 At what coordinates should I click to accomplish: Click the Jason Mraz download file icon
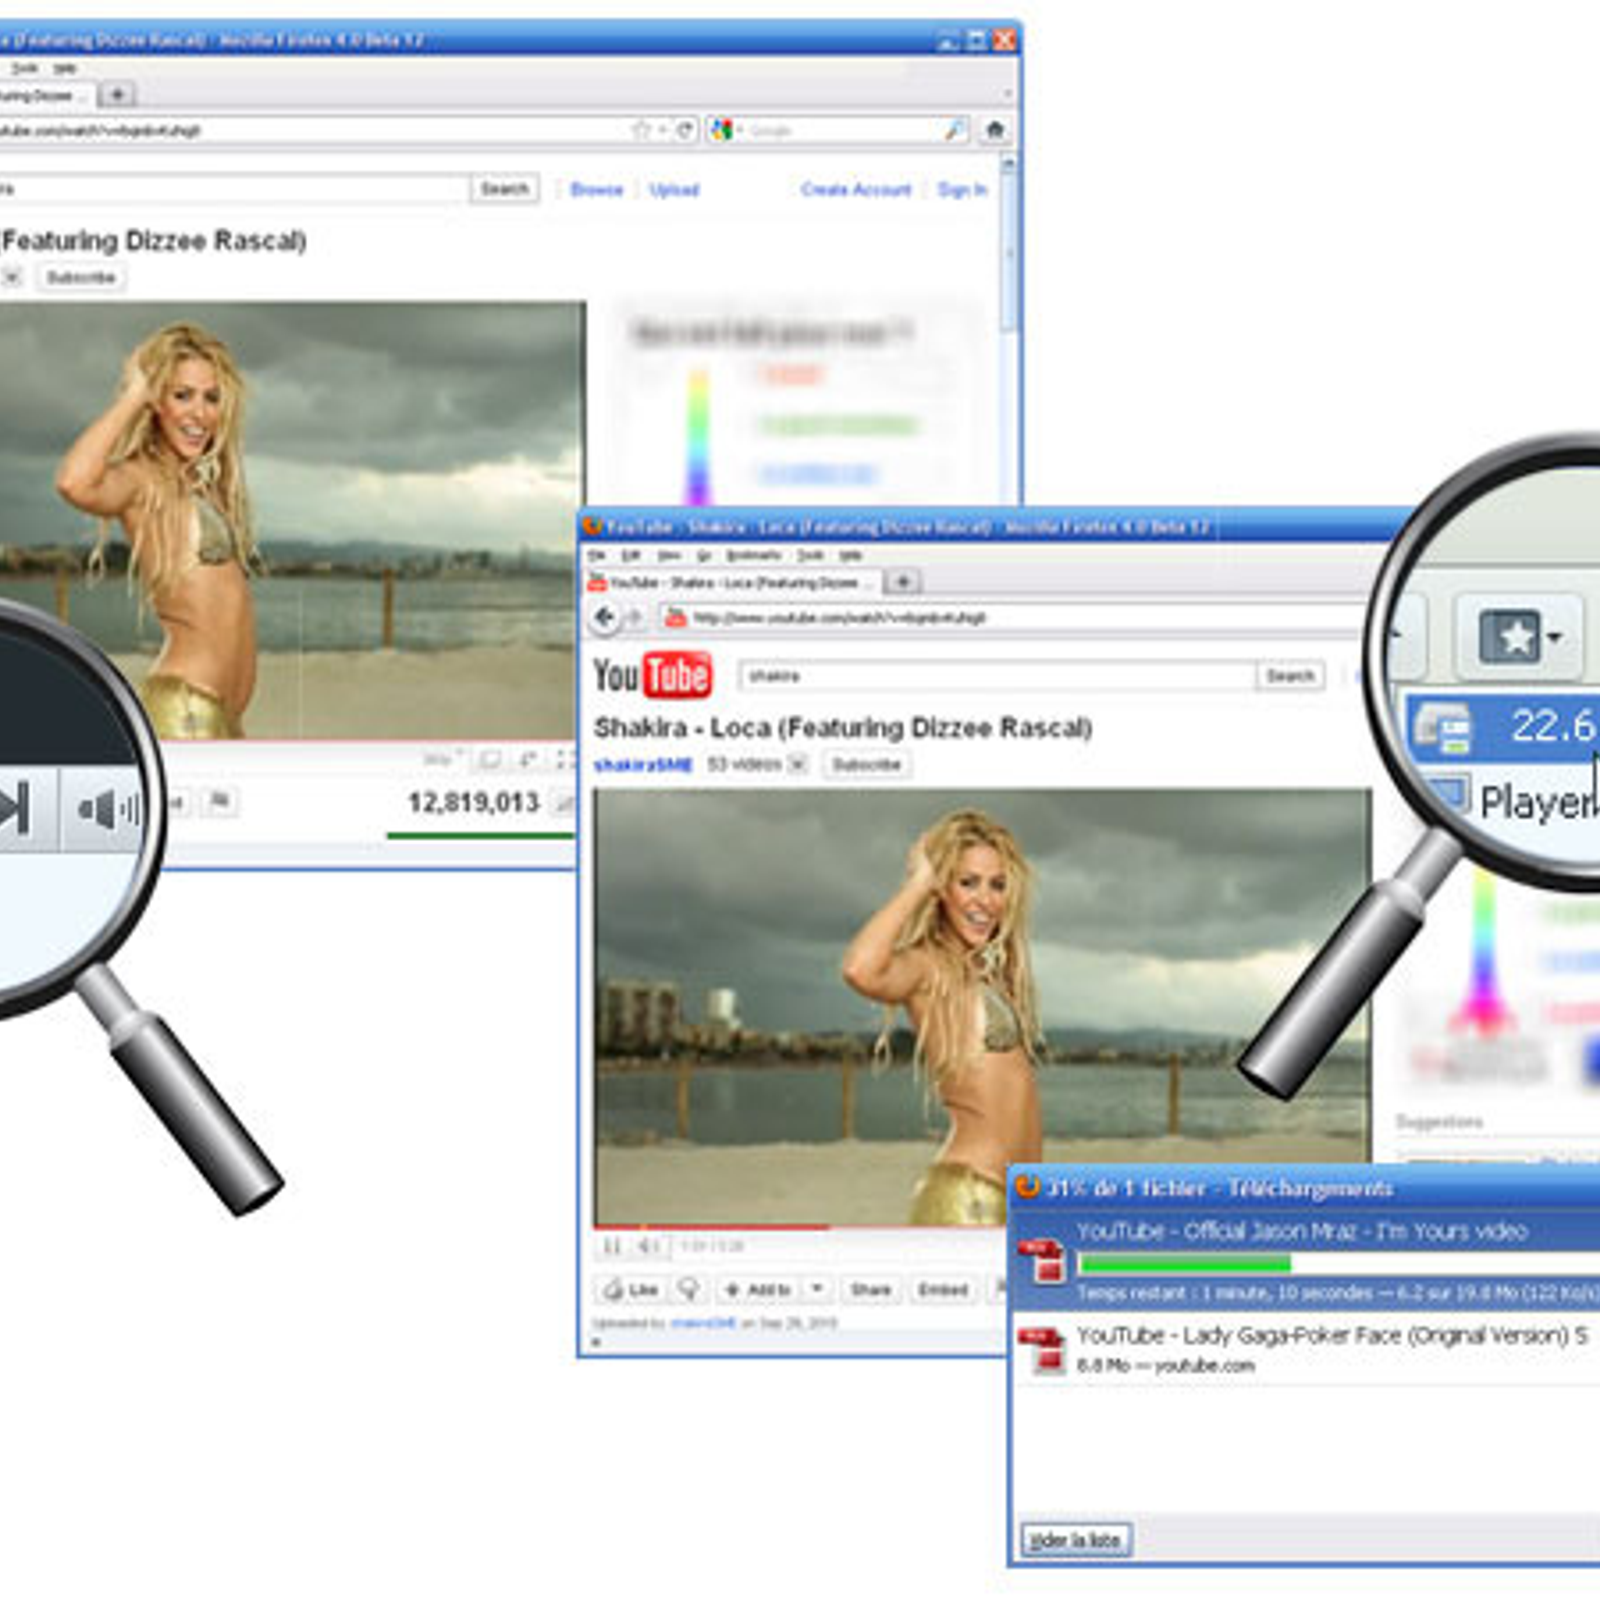pos(1042,1260)
